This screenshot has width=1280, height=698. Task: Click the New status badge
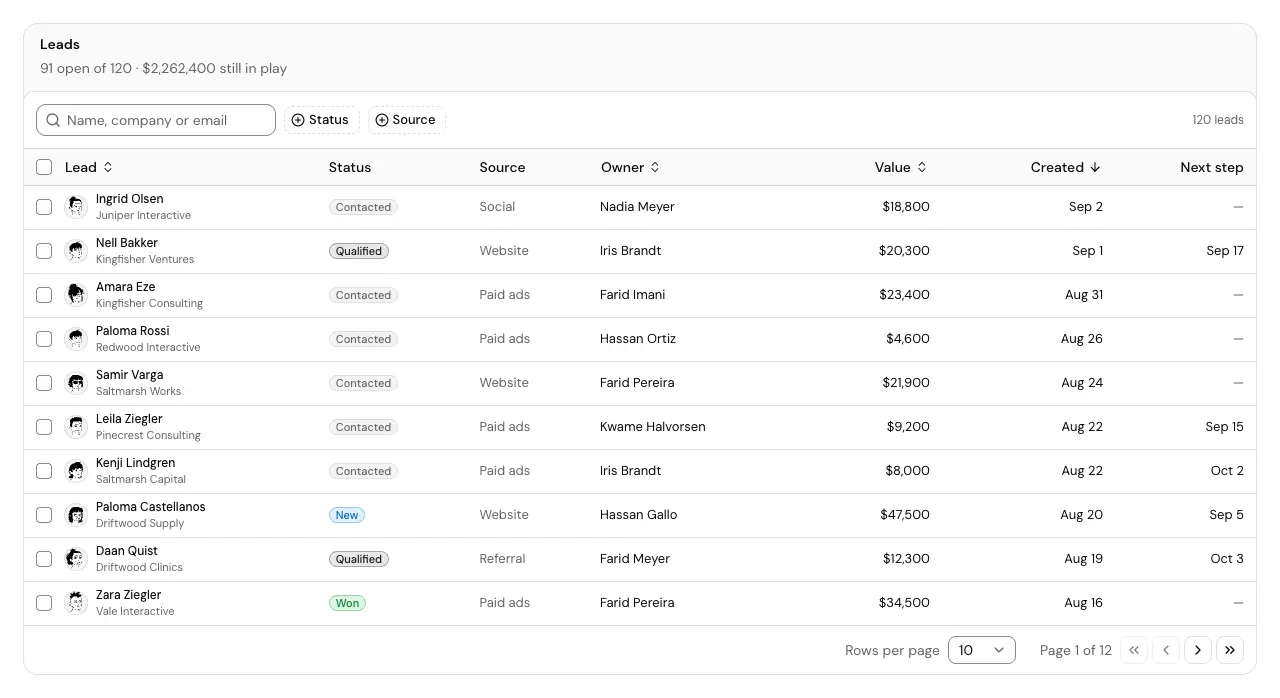tap(347, 515)
